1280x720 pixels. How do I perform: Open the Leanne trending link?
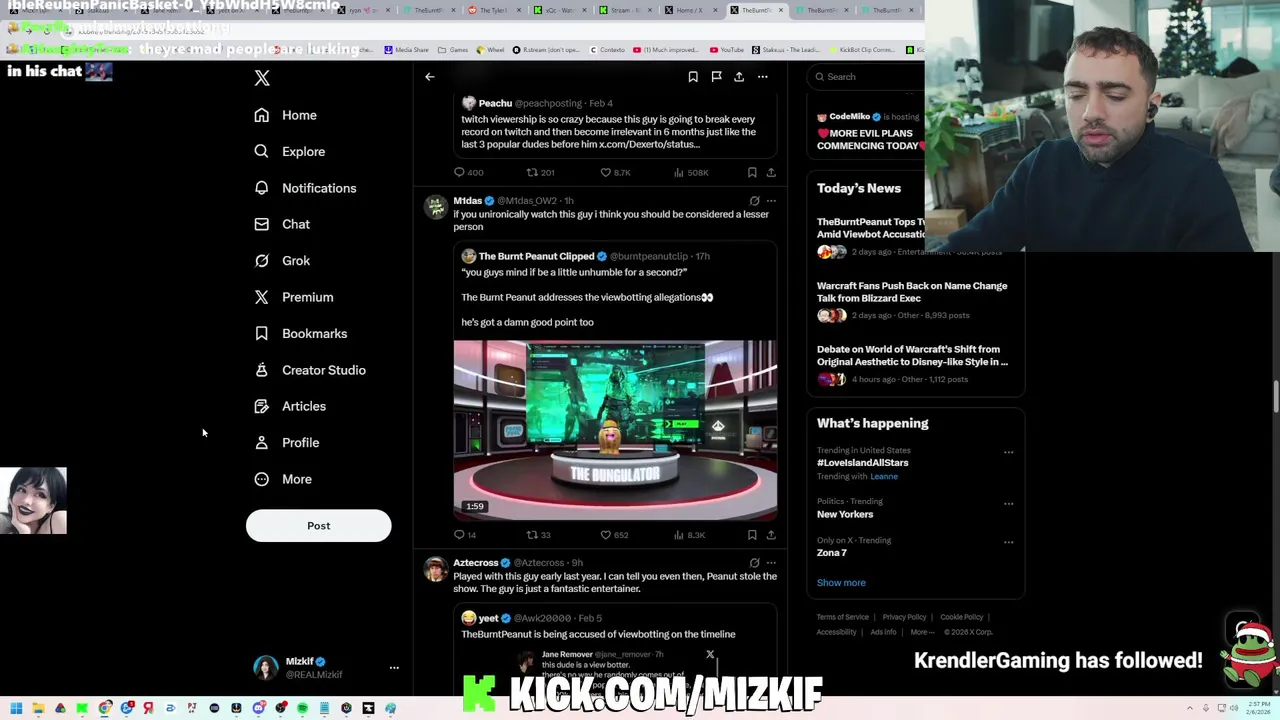point(884,477)
